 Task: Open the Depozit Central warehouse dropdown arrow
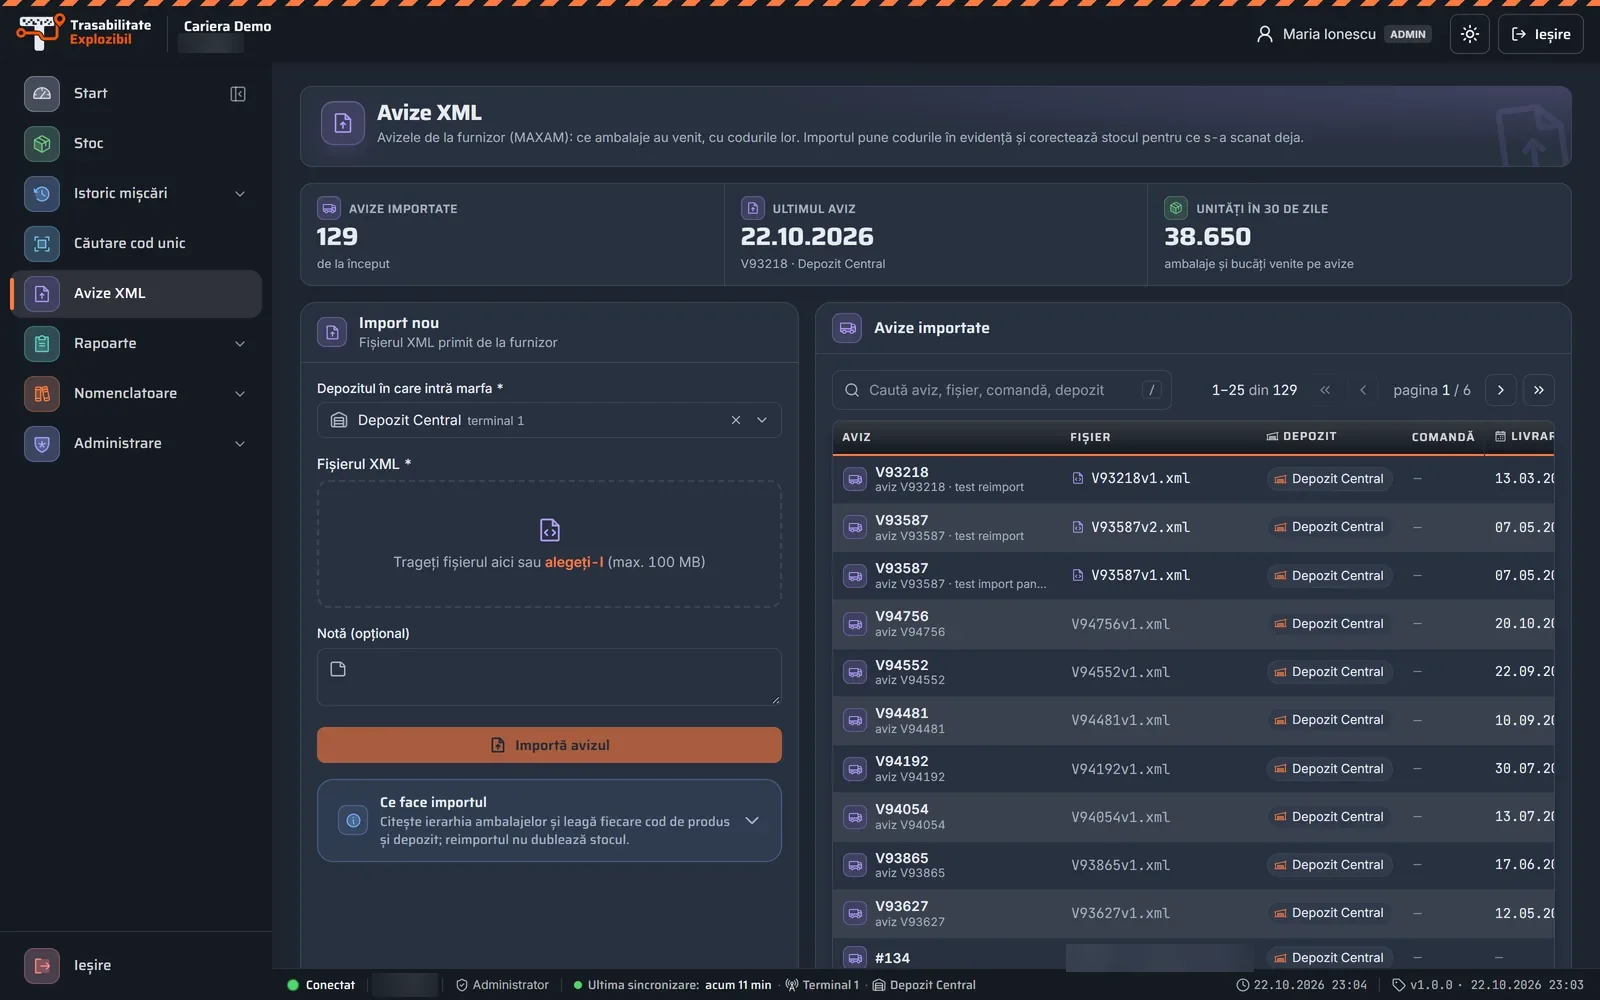pos(762,420)
